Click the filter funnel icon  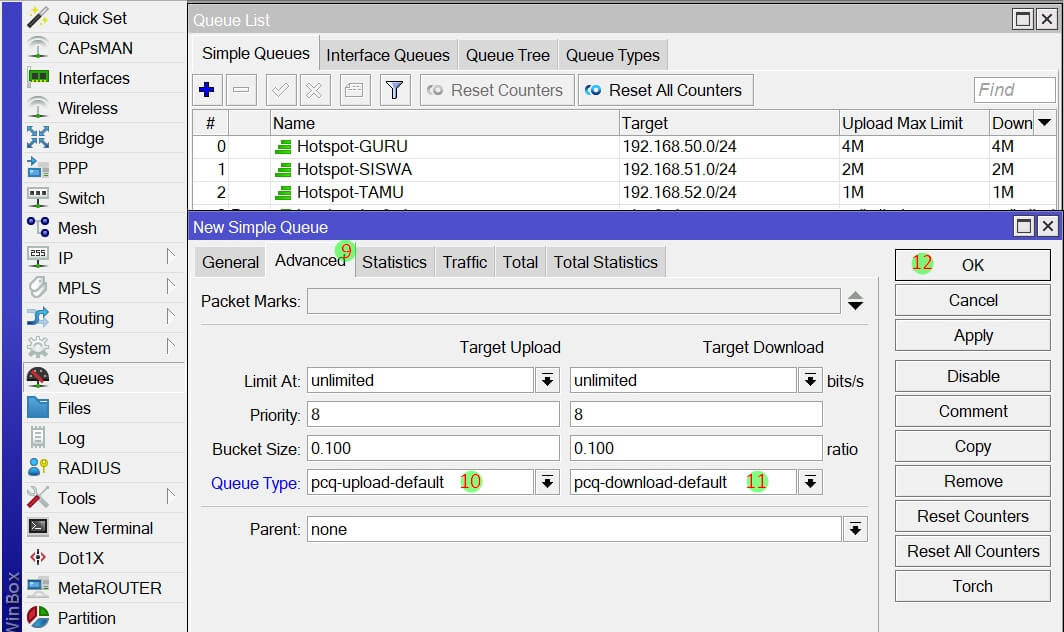pyautogui.click(x=394, y=90)
